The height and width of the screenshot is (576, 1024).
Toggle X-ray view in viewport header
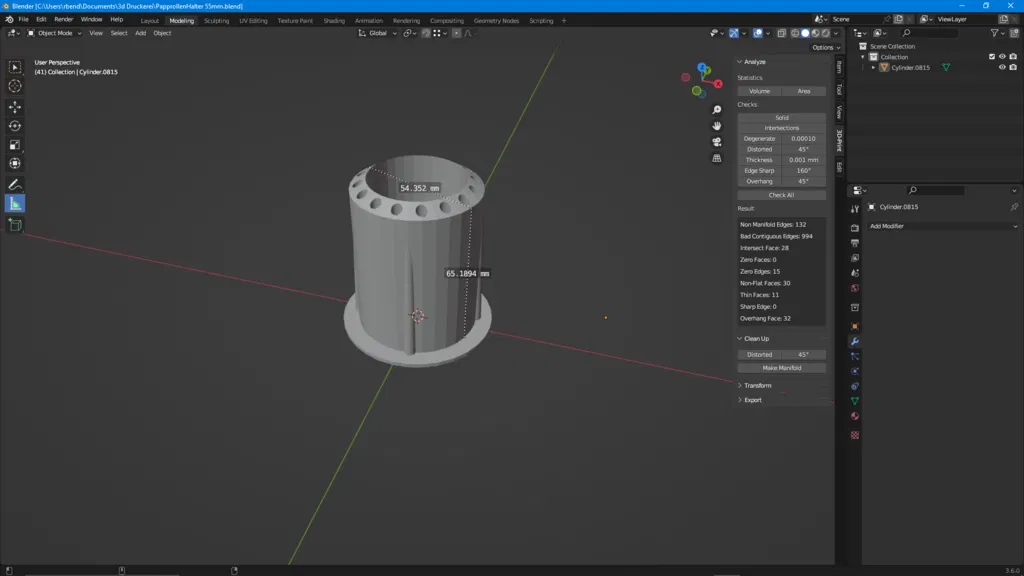(x=782, y=33)
